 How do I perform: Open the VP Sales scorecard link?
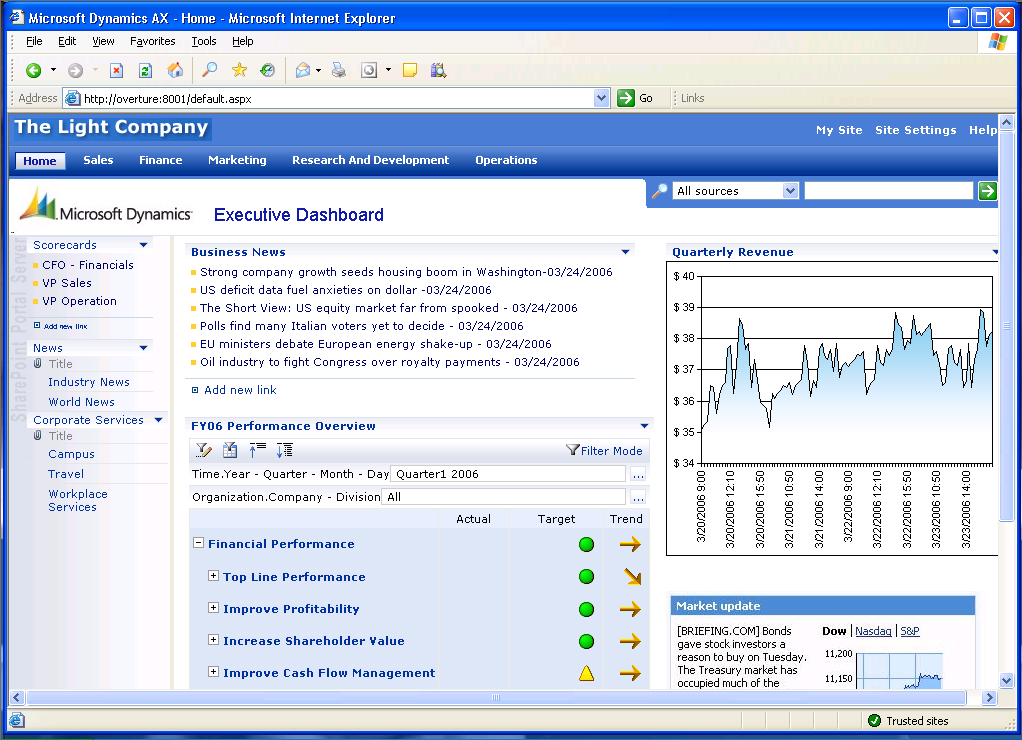point(67,283)
